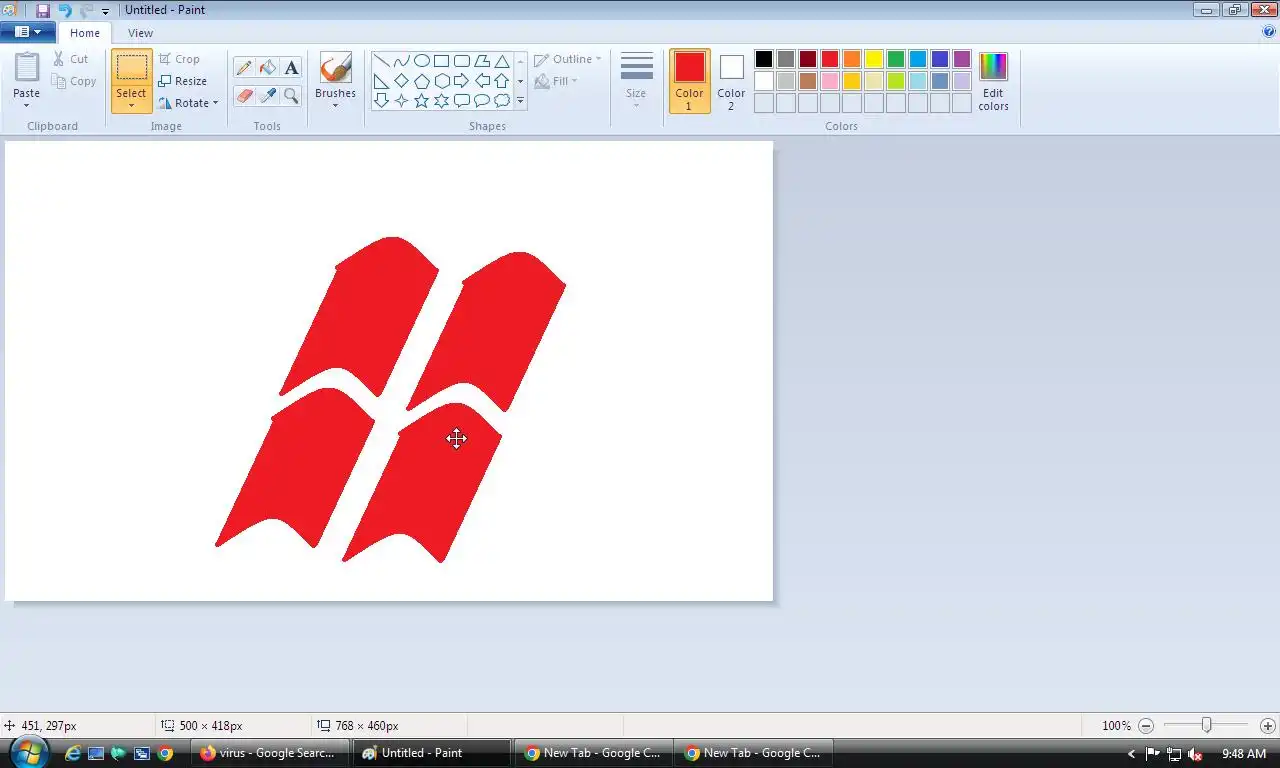Open the Windows Start orb
Image resolution: width=1280 pixels, height=768 pixels.
tap(27, 752)
